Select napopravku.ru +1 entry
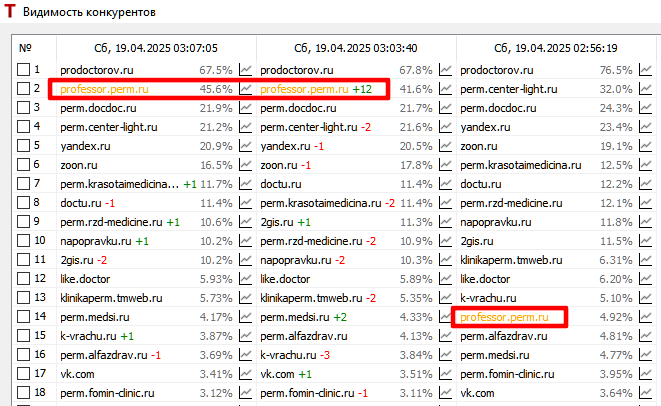Image resolution: width=661 pixels, height=406 pixels. click(x=104, y=241)
